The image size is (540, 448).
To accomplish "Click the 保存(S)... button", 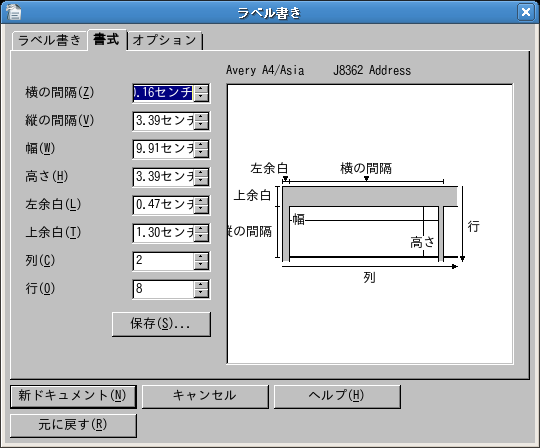I will [x=161, y=324].
